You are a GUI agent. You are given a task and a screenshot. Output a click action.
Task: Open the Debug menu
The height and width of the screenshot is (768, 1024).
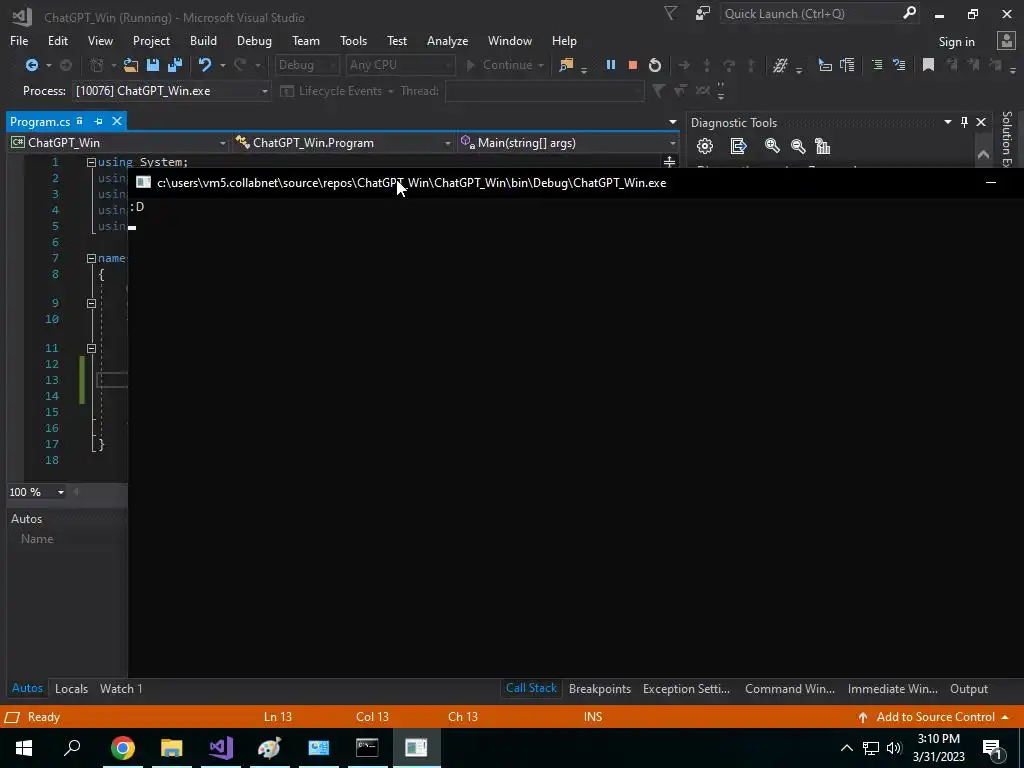point(254,40)
